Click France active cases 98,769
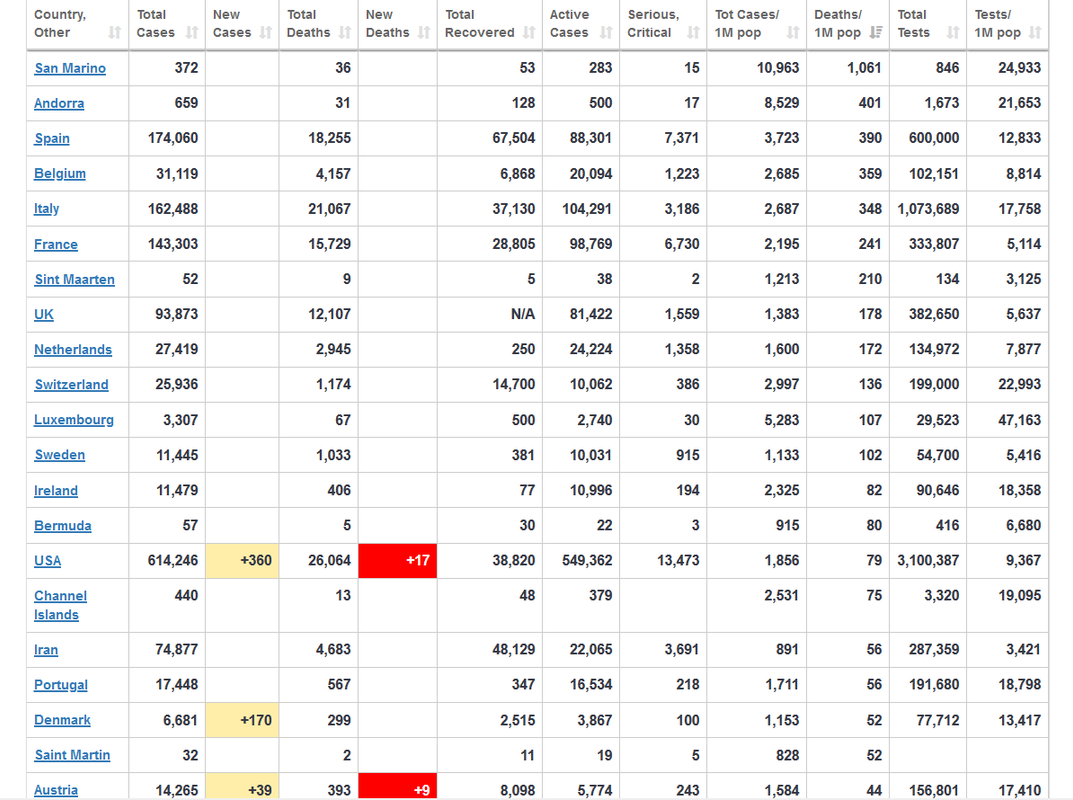This screenshot has height=800, width=1073. point(591,244)
